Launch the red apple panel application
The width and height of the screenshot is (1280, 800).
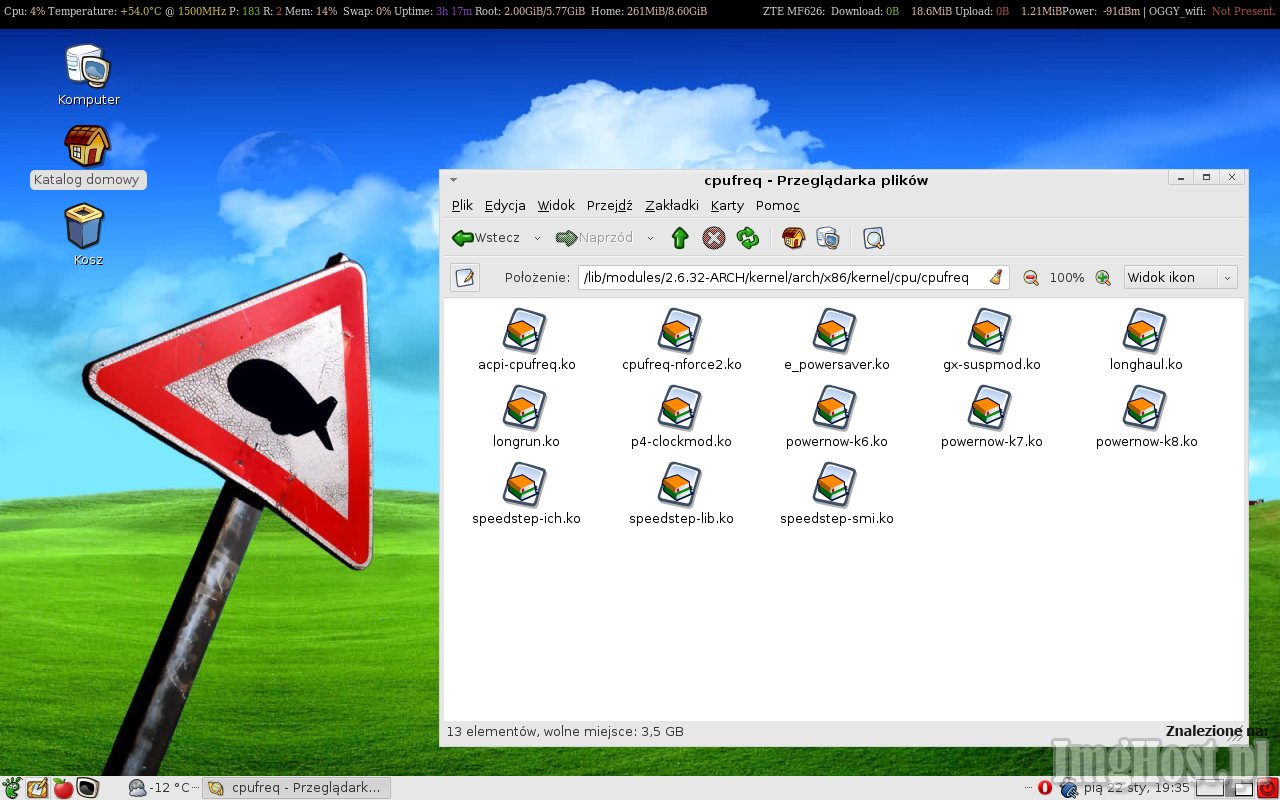pyautogui.click(x=63, y=788)
